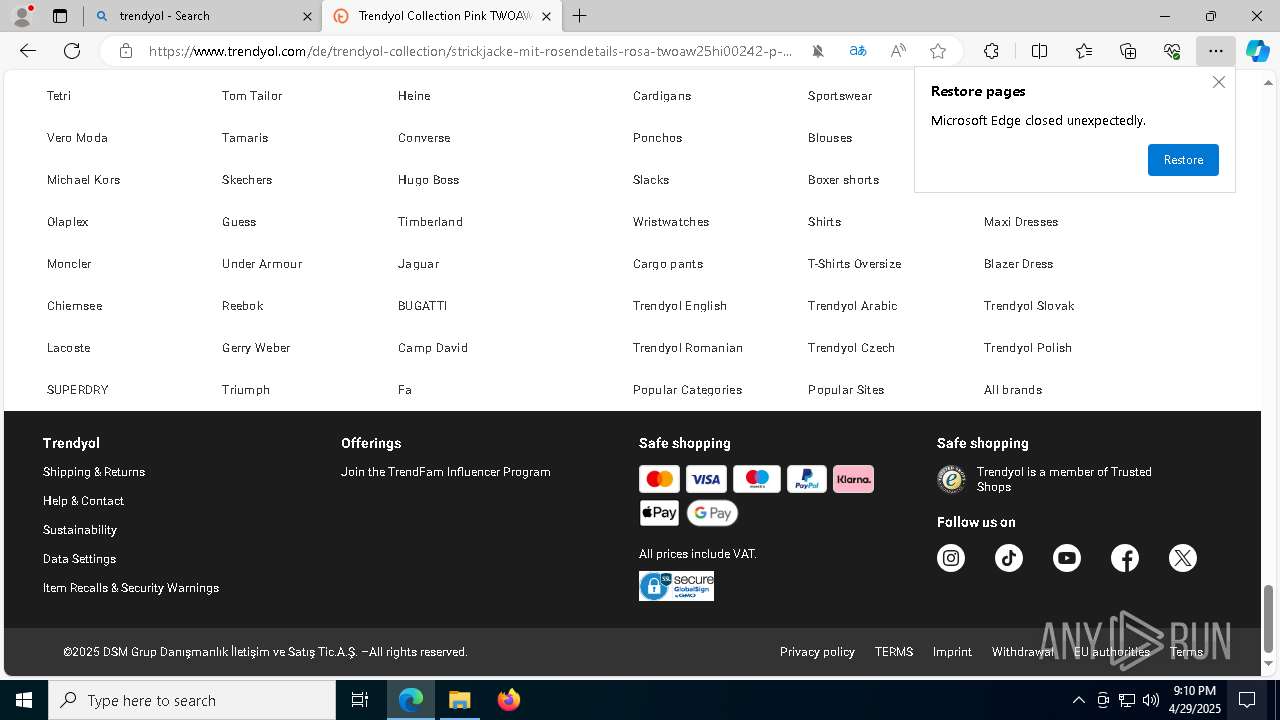Click the PayPal payment icon

point(806,479)
